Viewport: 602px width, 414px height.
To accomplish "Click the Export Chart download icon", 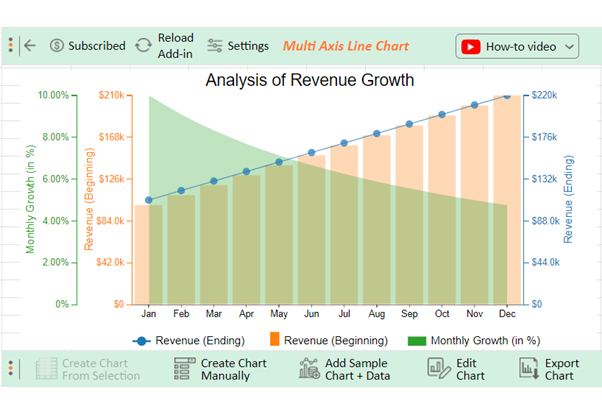I will point(529,368).
